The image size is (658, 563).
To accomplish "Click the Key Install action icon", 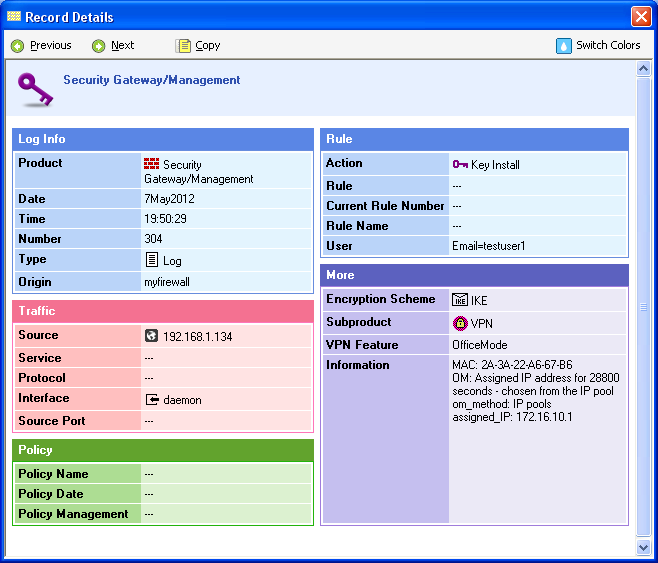I will (x=460, y=164).
